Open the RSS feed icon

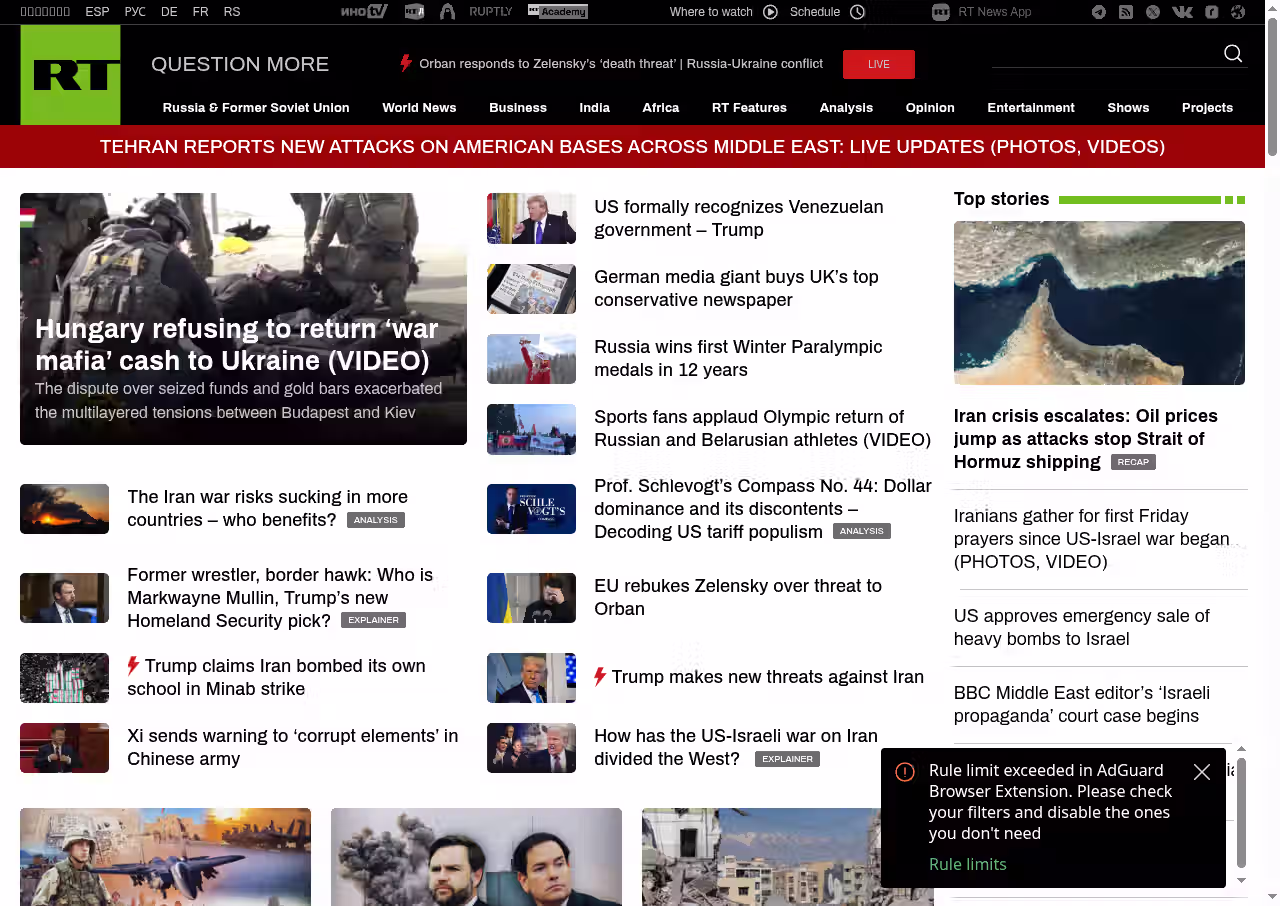[x=1126, y=12]
